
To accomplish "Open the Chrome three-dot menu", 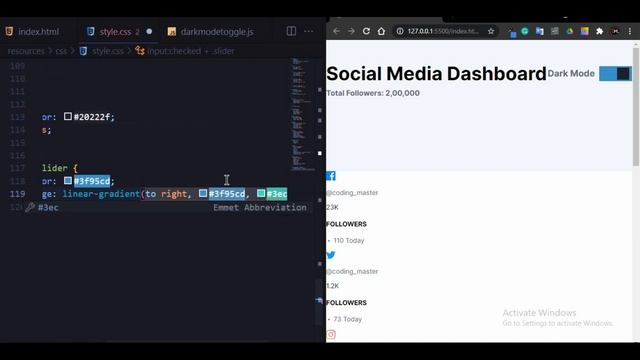I will [630, 31].
